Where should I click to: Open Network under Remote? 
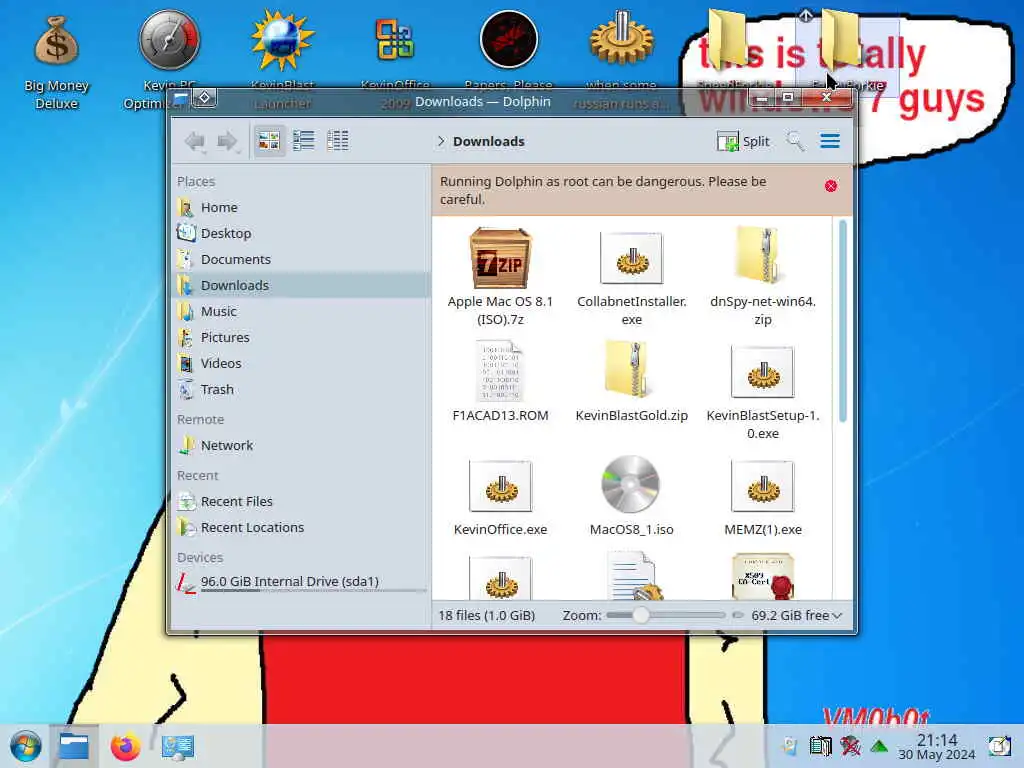pos(300,445)
